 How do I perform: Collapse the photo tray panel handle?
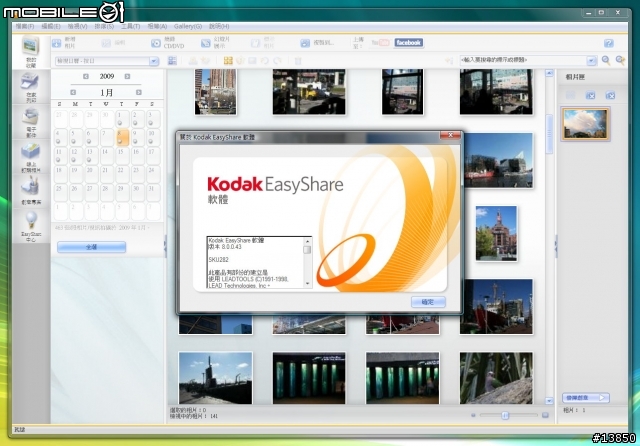pos(556,245)
